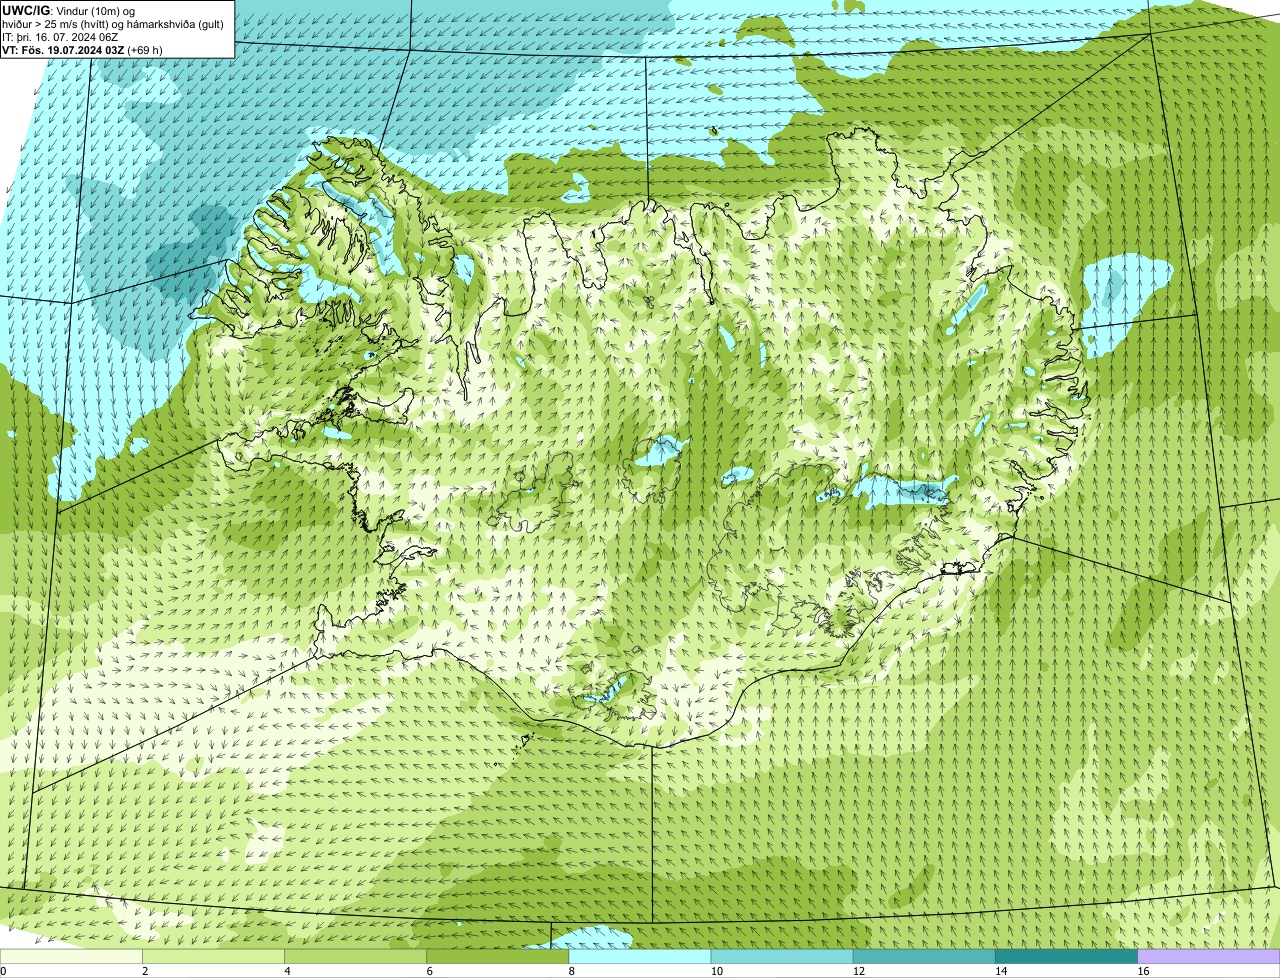Screen dimensions: 1280x978
Task: Select the 6–8 m/s darker green legend swatch
Action: [498, 956]
